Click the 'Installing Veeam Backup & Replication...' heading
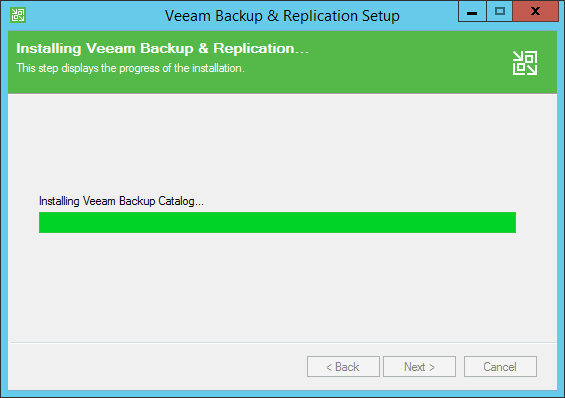The width and height of the screenshot is (565, 398). (x=163, y=49)
